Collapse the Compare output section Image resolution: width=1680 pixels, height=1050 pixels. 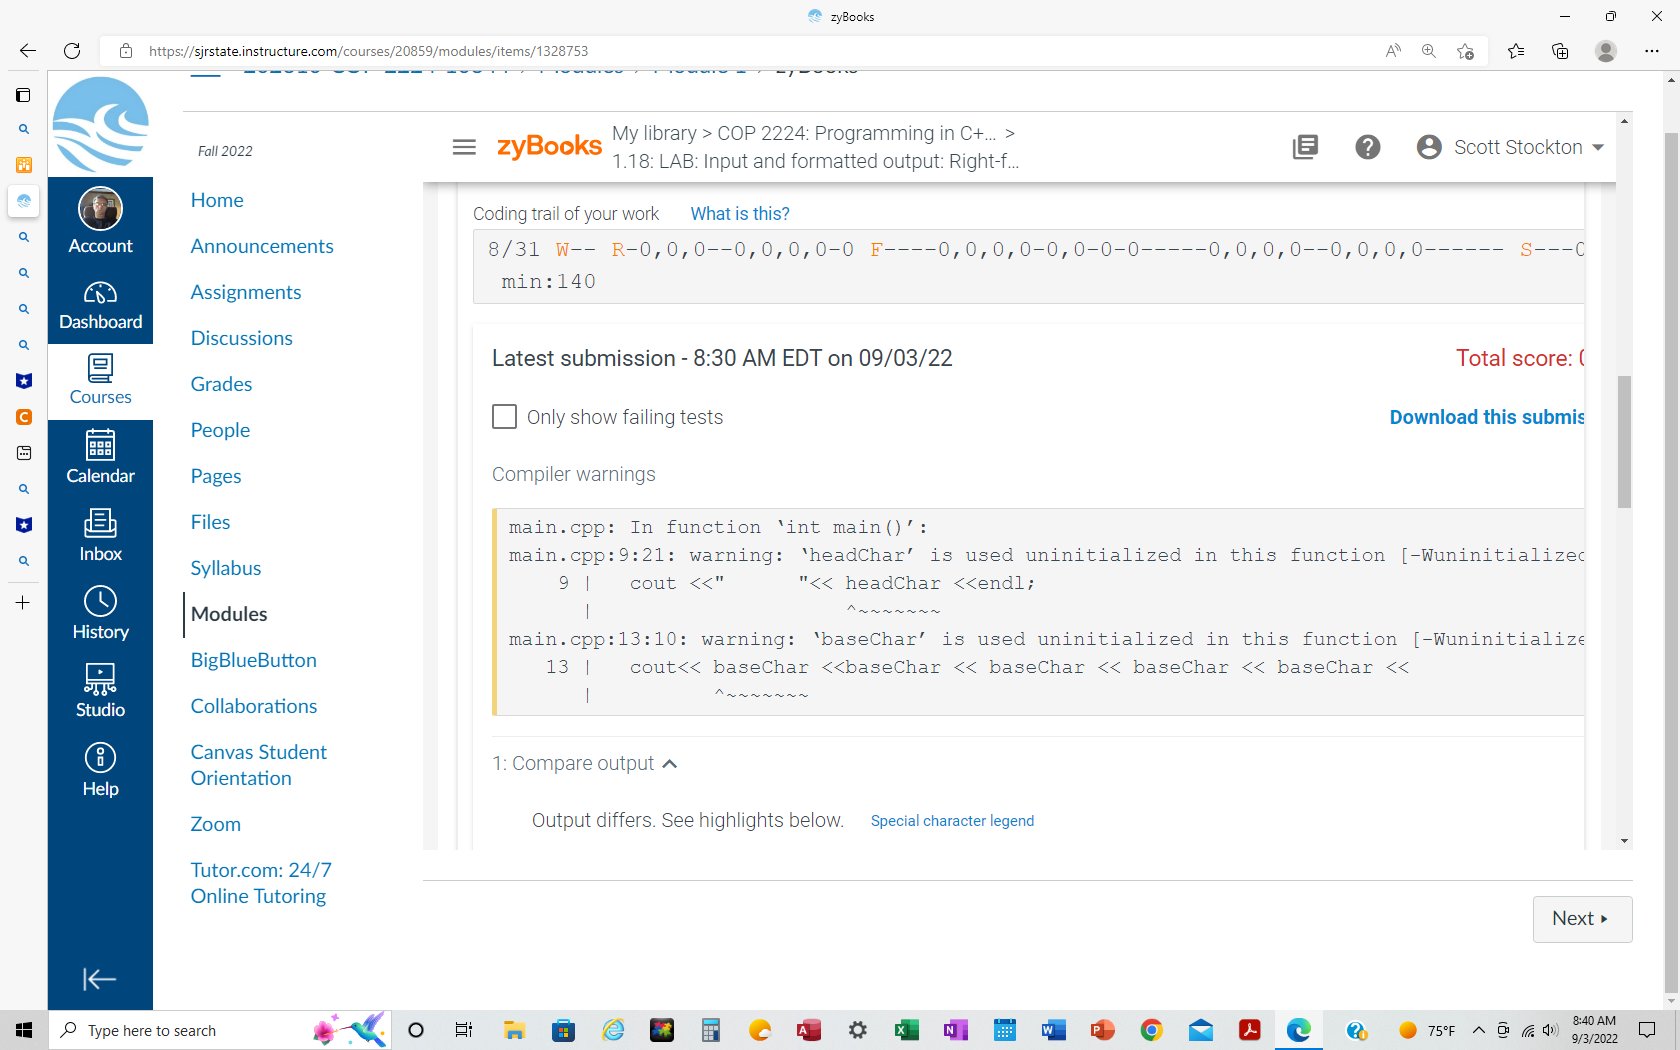[585, 764]
